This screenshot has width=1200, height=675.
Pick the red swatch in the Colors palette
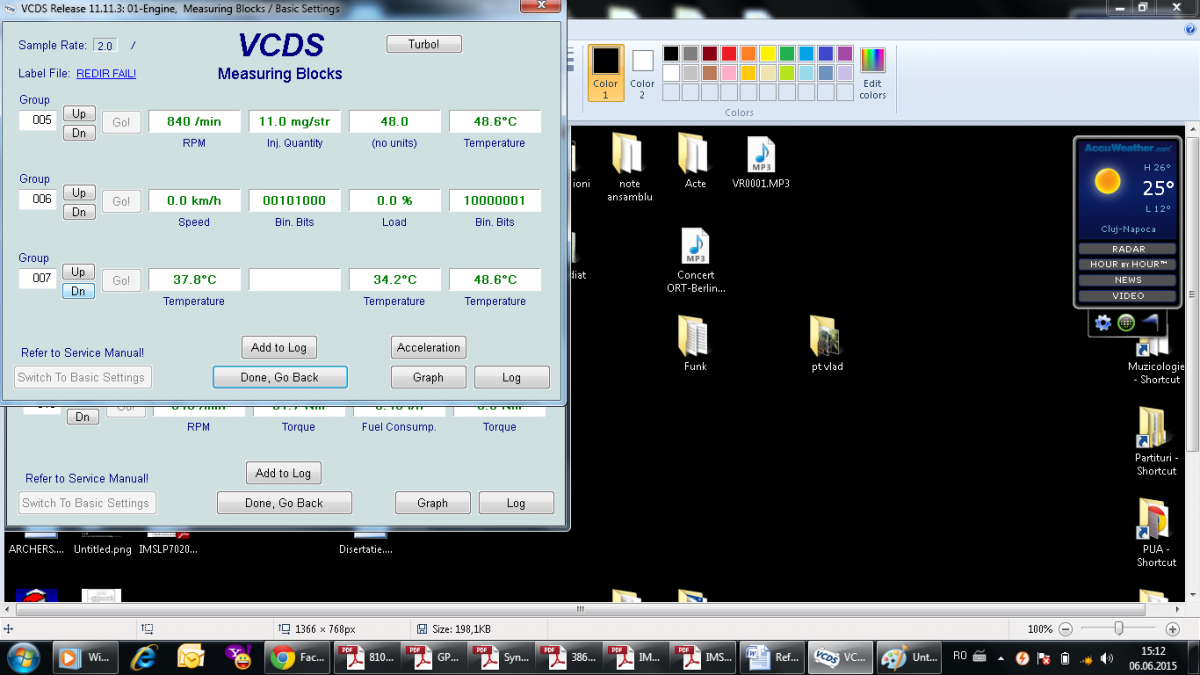[728, 53]
